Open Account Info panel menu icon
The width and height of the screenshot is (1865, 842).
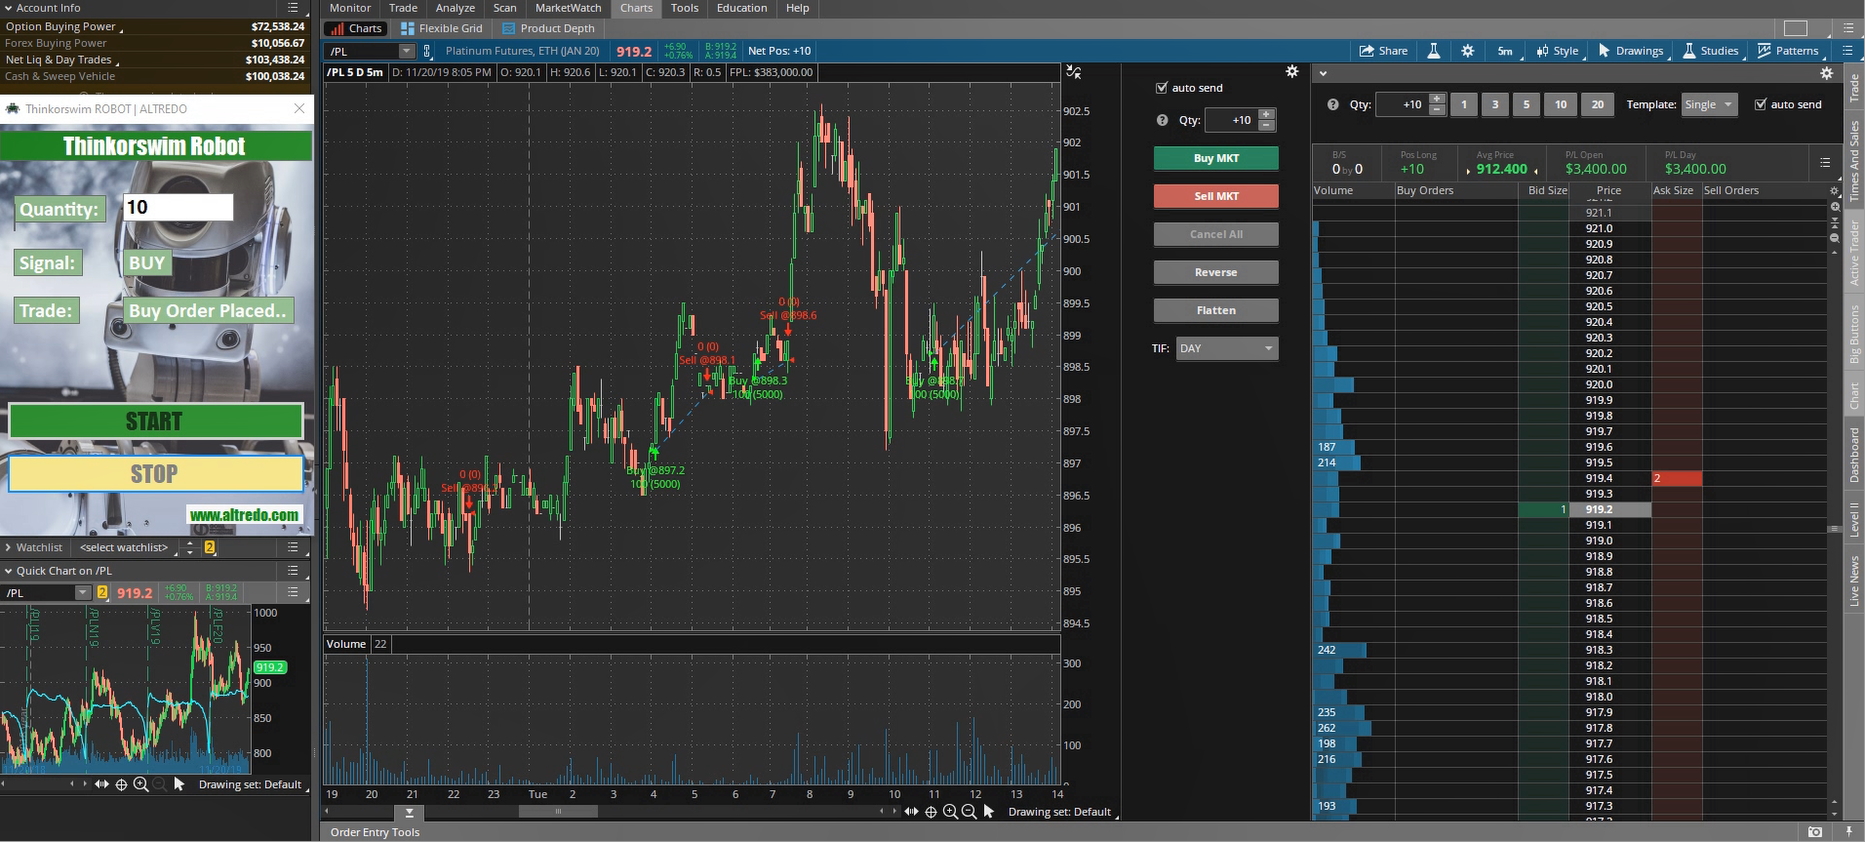coord(293,8)
